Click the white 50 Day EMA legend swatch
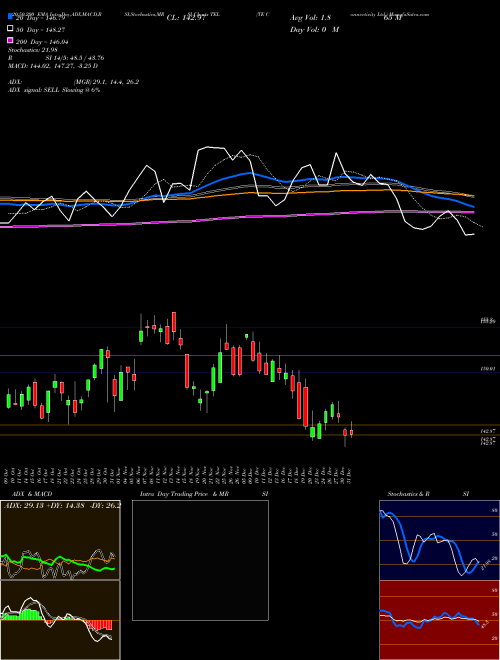This screenshot has height=660, width=500. [10, 29]
